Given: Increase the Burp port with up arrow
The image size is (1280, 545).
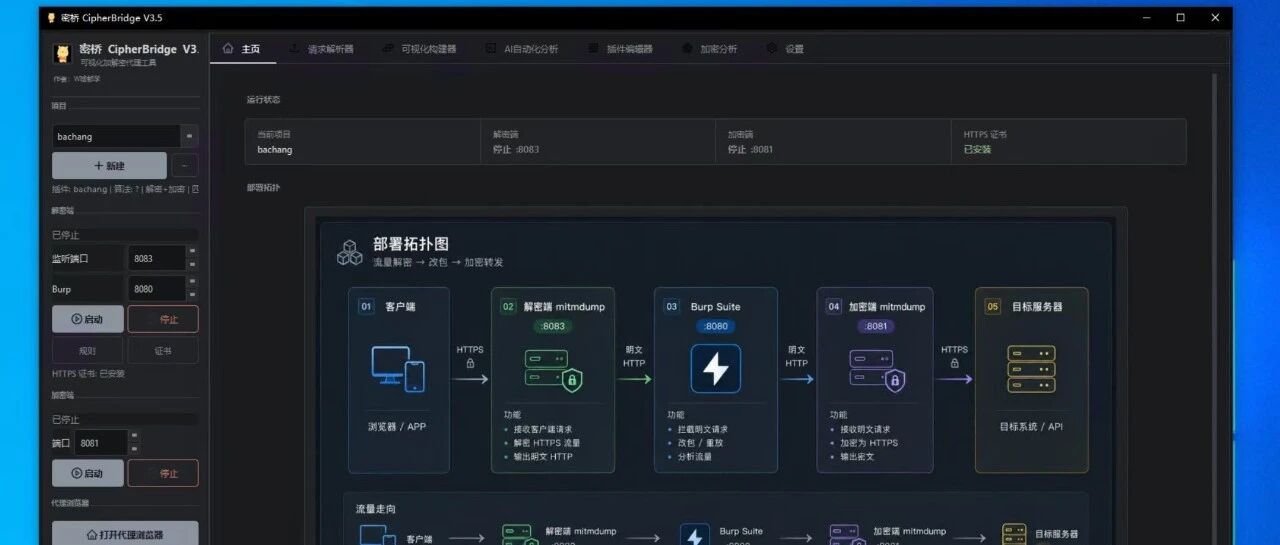Looking at the screenshot, I should click(x=192, y=283).
